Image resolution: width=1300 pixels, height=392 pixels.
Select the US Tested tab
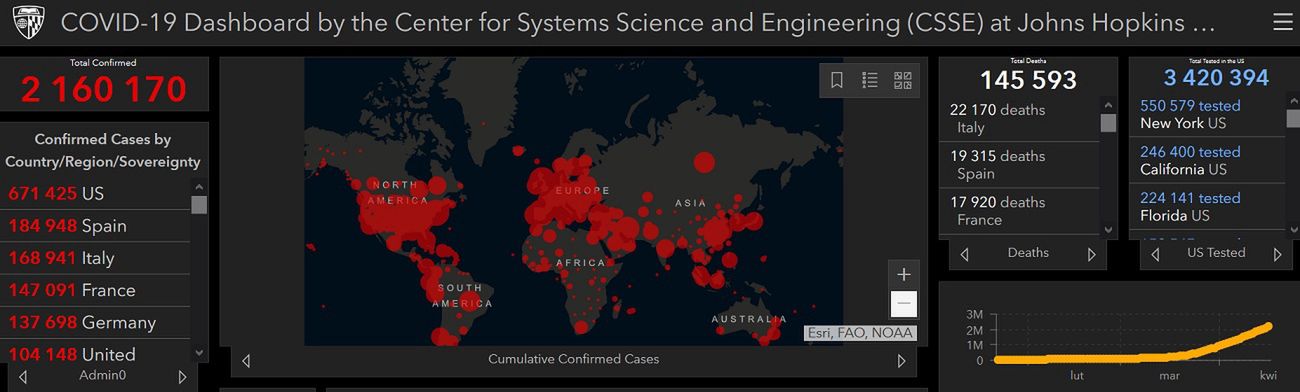(x=1216, y=253)
